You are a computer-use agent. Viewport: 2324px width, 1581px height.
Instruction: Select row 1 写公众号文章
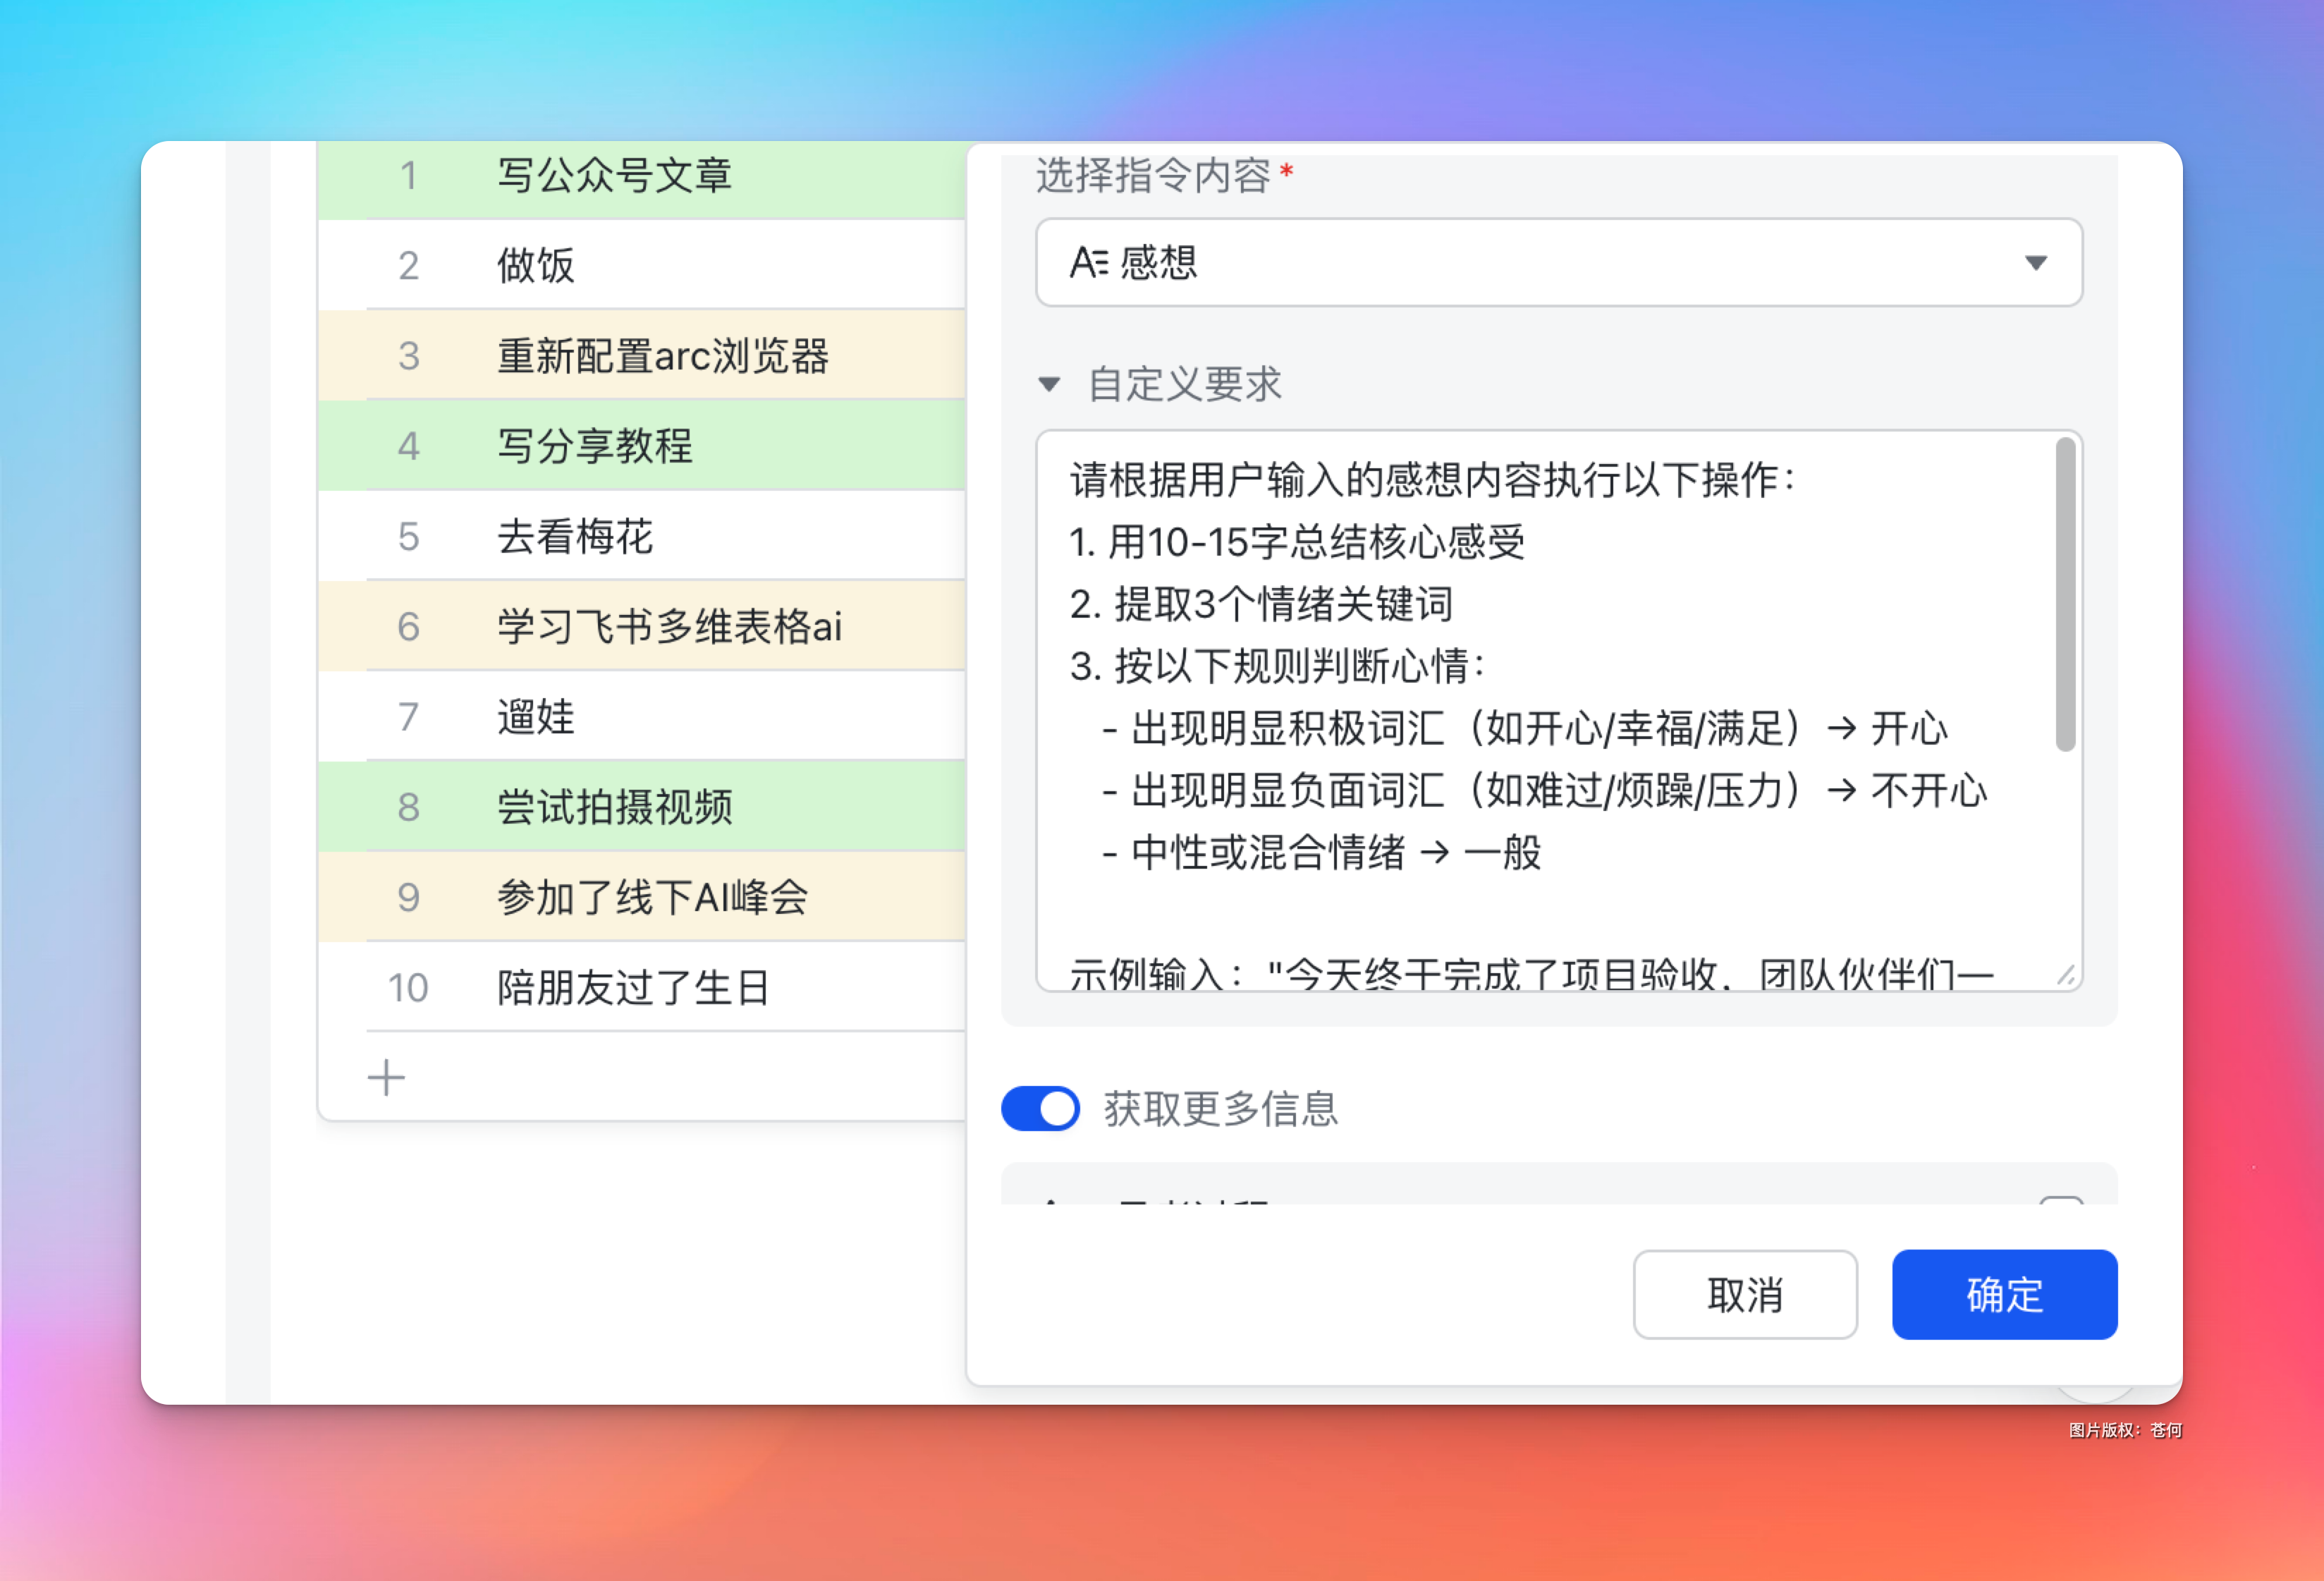[x=614, y=176]
